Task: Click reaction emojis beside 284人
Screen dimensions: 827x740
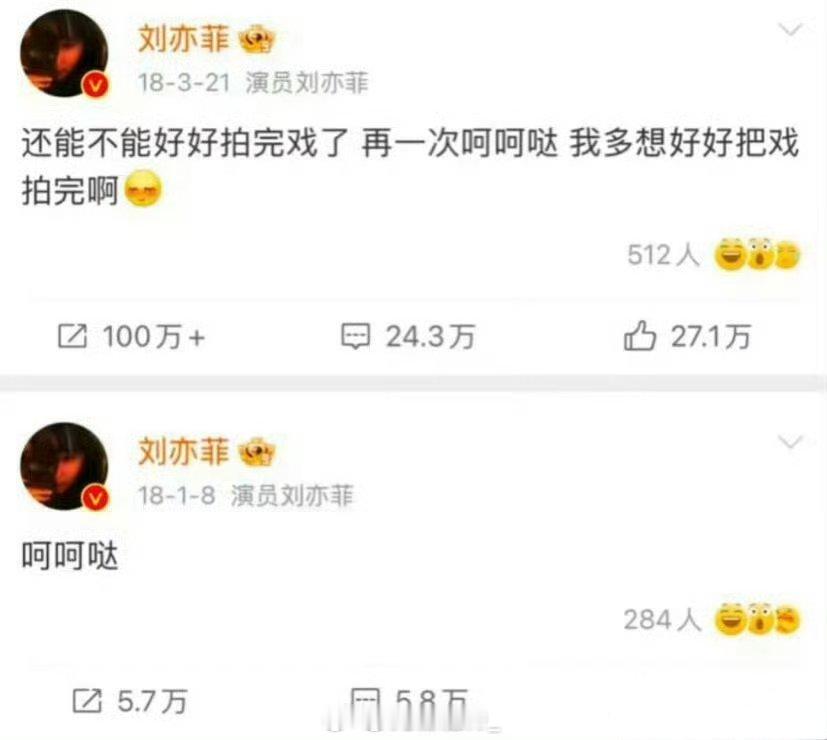Action: coord(757,619)
